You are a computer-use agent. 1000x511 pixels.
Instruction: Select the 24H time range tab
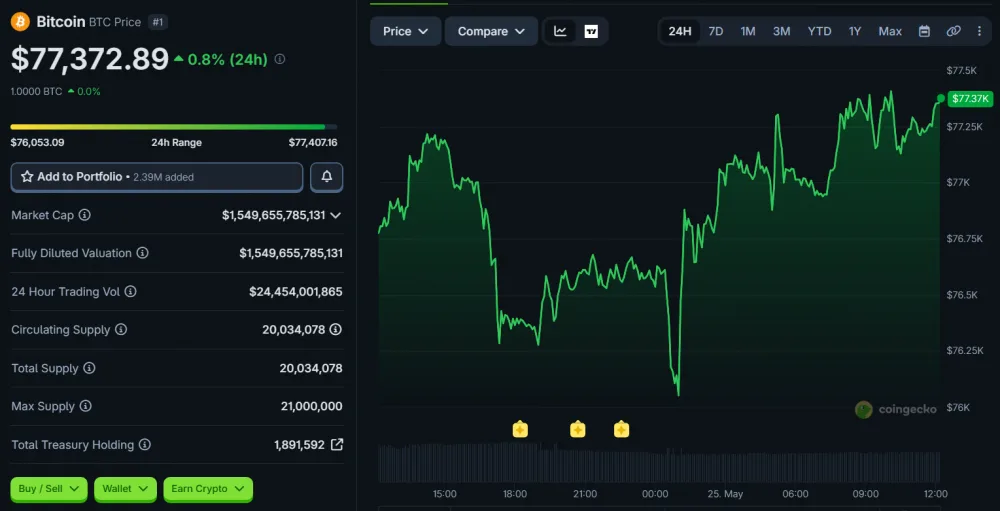tap(680, 31)
